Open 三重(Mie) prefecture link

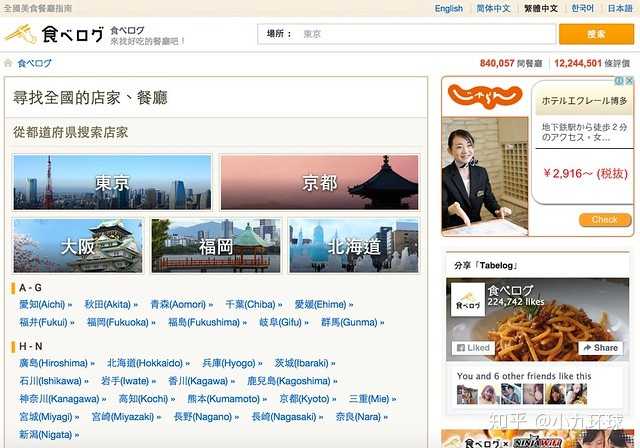pos(372,399)
